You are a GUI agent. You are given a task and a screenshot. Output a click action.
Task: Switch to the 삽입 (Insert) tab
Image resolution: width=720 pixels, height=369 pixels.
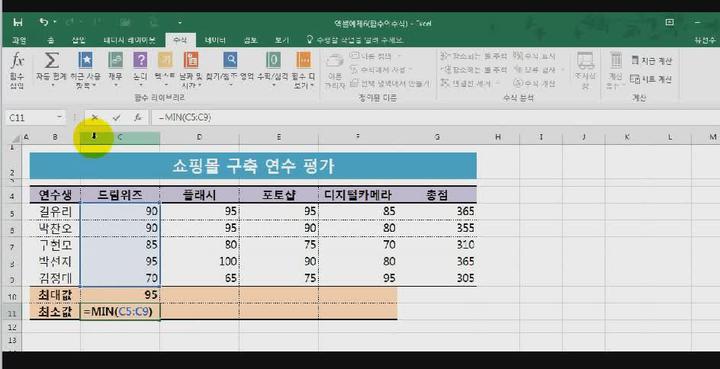click(79, 40)
